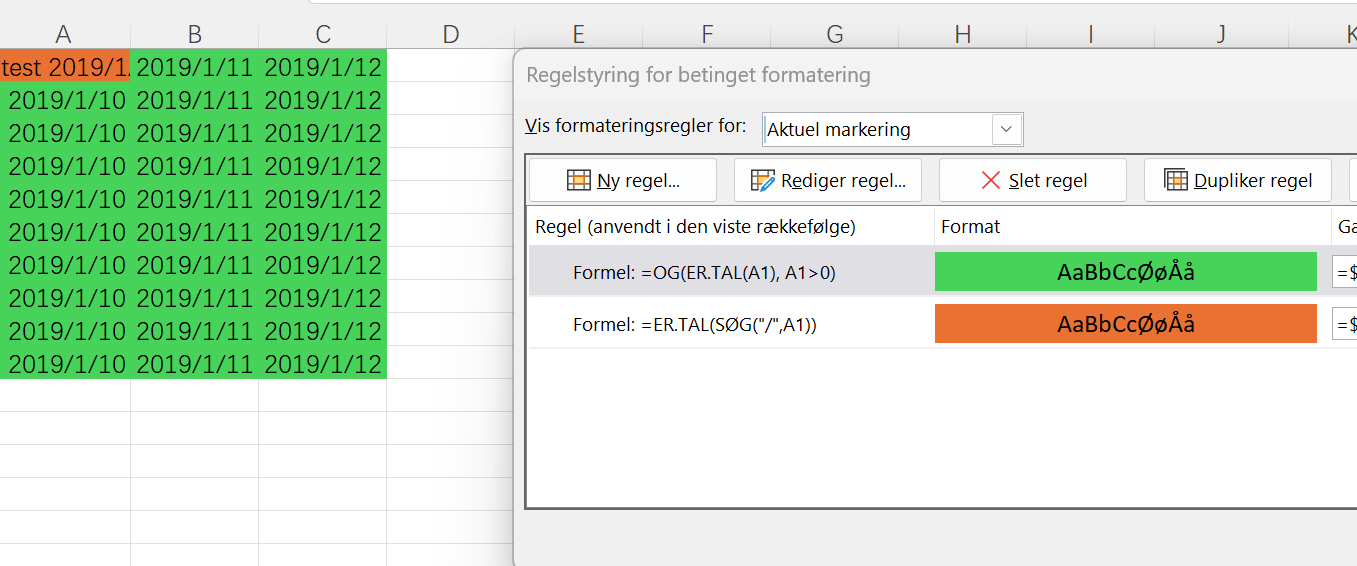Click the Rediger regel pencil icon
Screen dimensions: 1357x566
pos(763,181)
